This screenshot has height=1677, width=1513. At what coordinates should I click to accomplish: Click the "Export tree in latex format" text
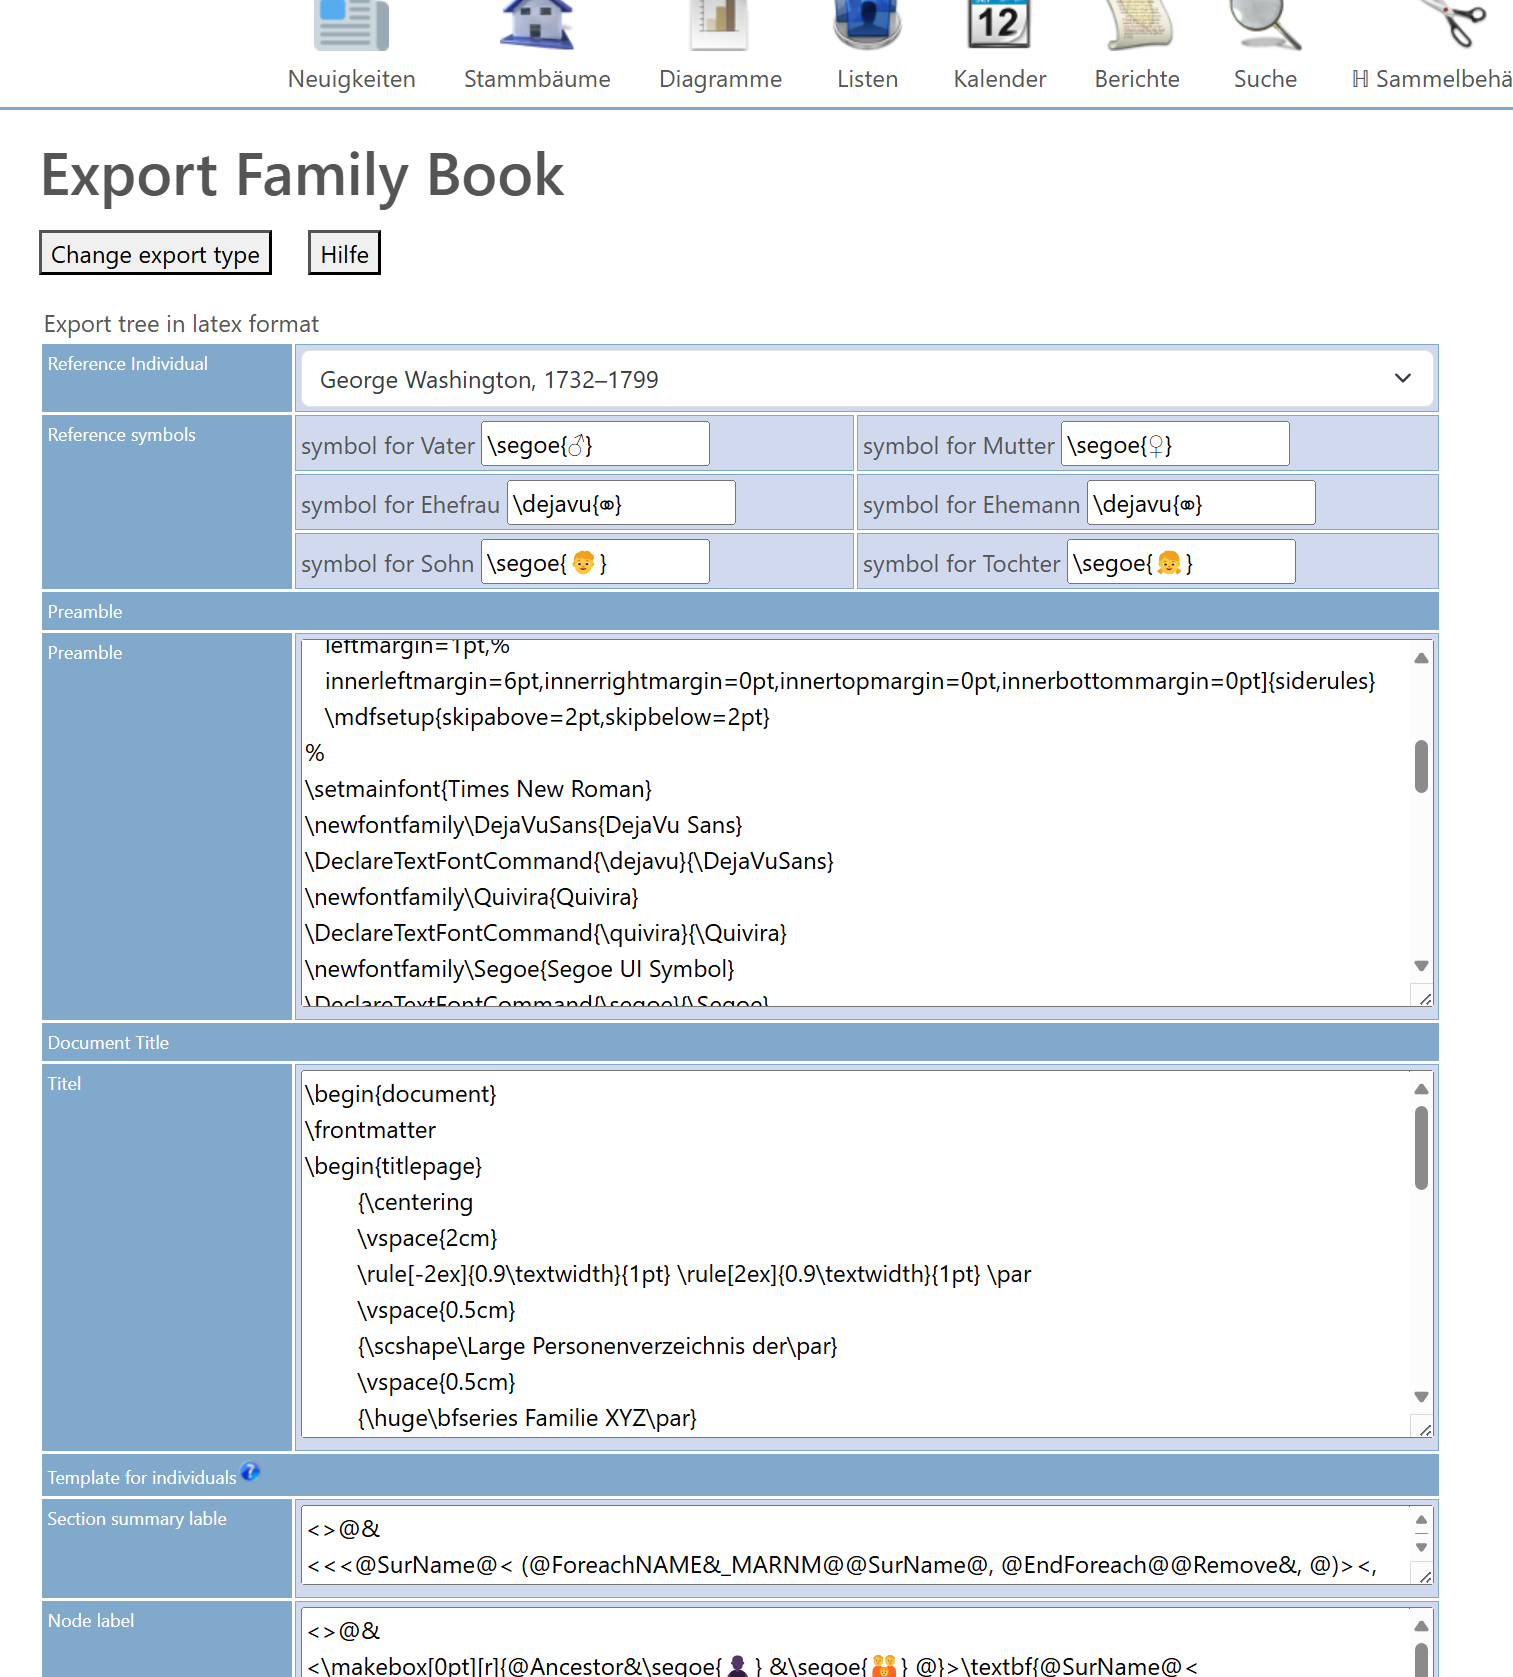[x=181, y=324]
